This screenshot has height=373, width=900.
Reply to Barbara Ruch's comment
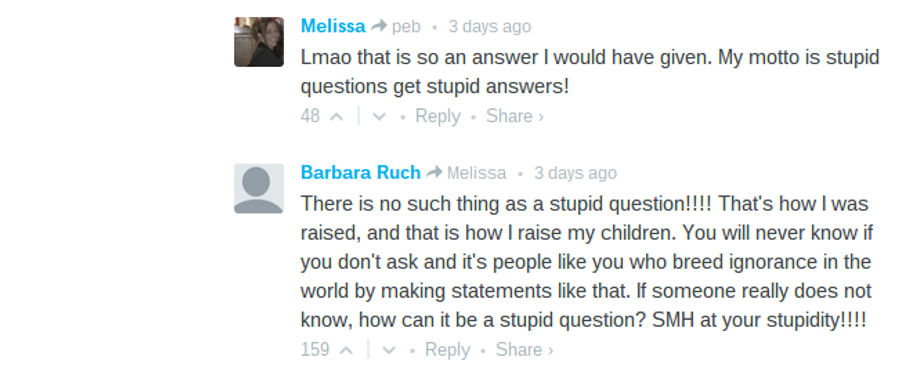pyautogui.click(x=448, y=350)
